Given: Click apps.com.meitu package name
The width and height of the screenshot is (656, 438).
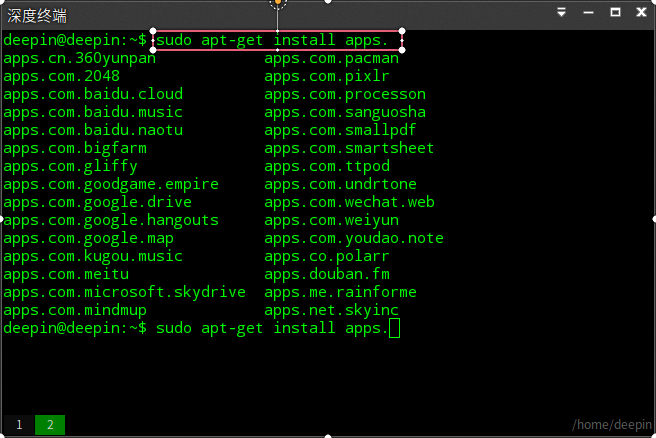Looking at the screenshot, I should (66, 274).
